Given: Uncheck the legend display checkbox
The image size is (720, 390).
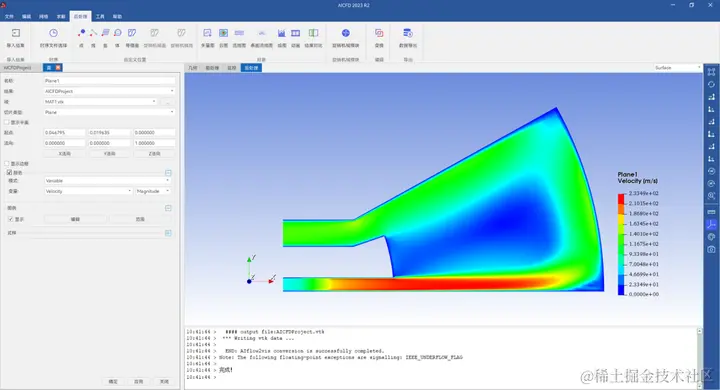Looking at the screenshot, I should pyautogui.click(x=11, y=219).
